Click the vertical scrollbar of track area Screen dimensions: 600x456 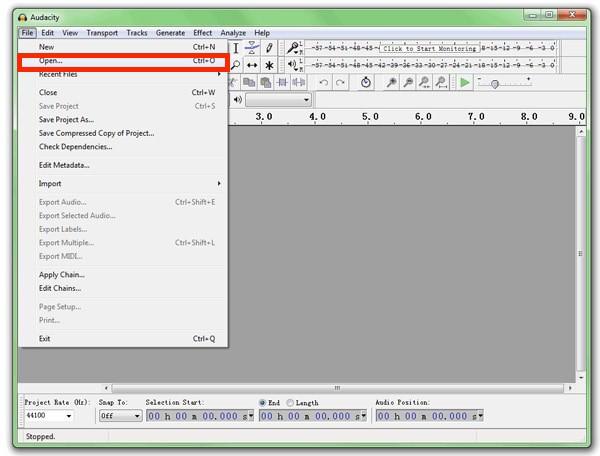pos(581,254)
